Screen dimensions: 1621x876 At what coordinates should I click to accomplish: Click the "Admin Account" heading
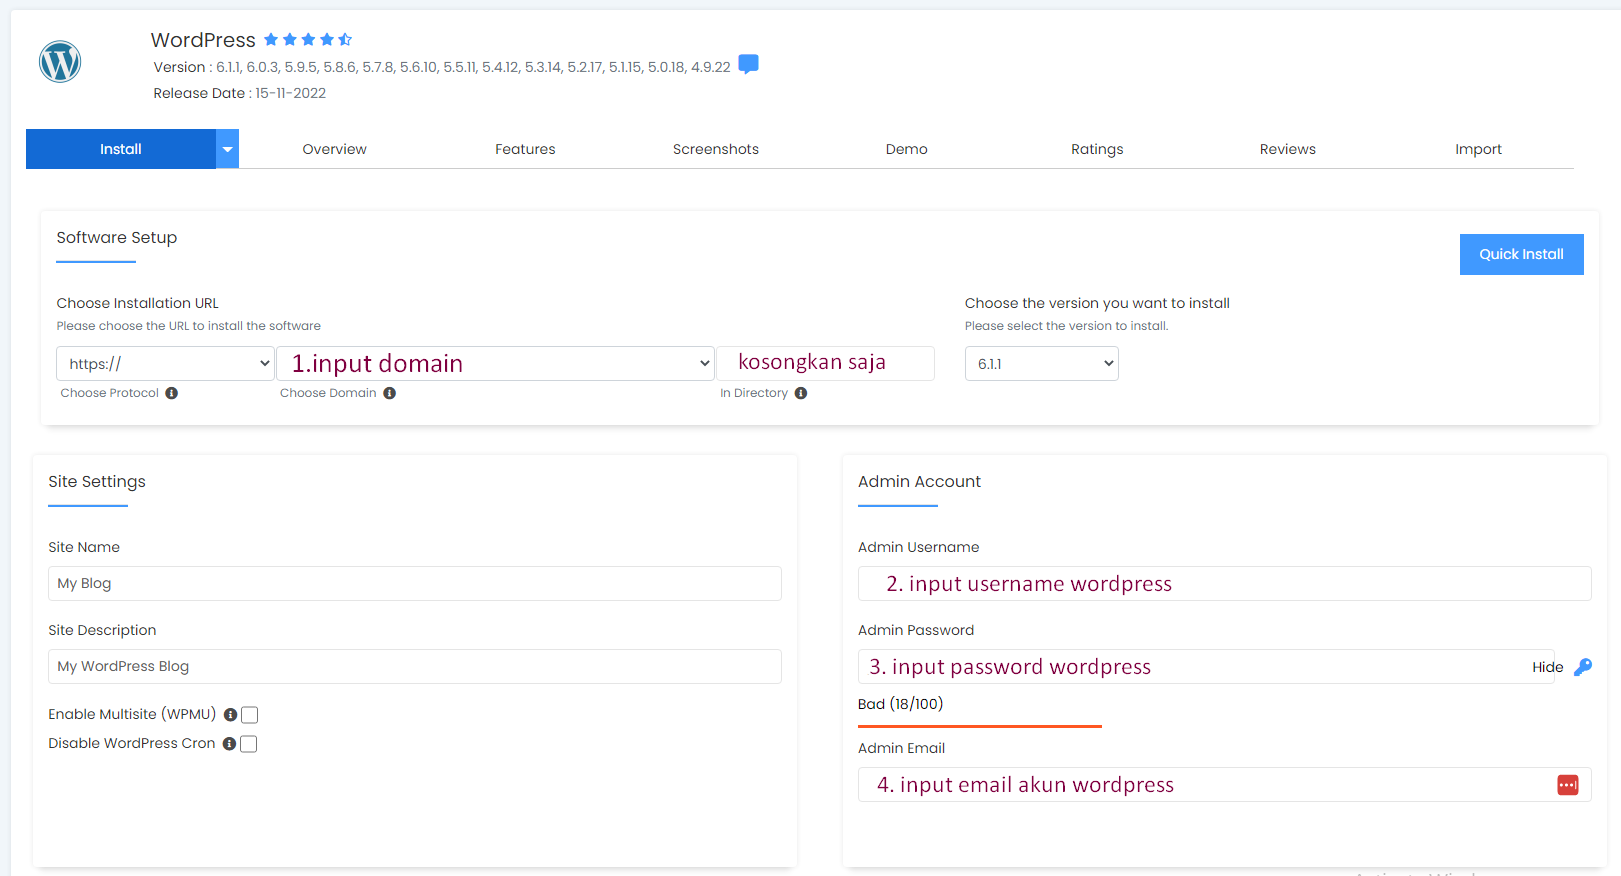[919, 482]
